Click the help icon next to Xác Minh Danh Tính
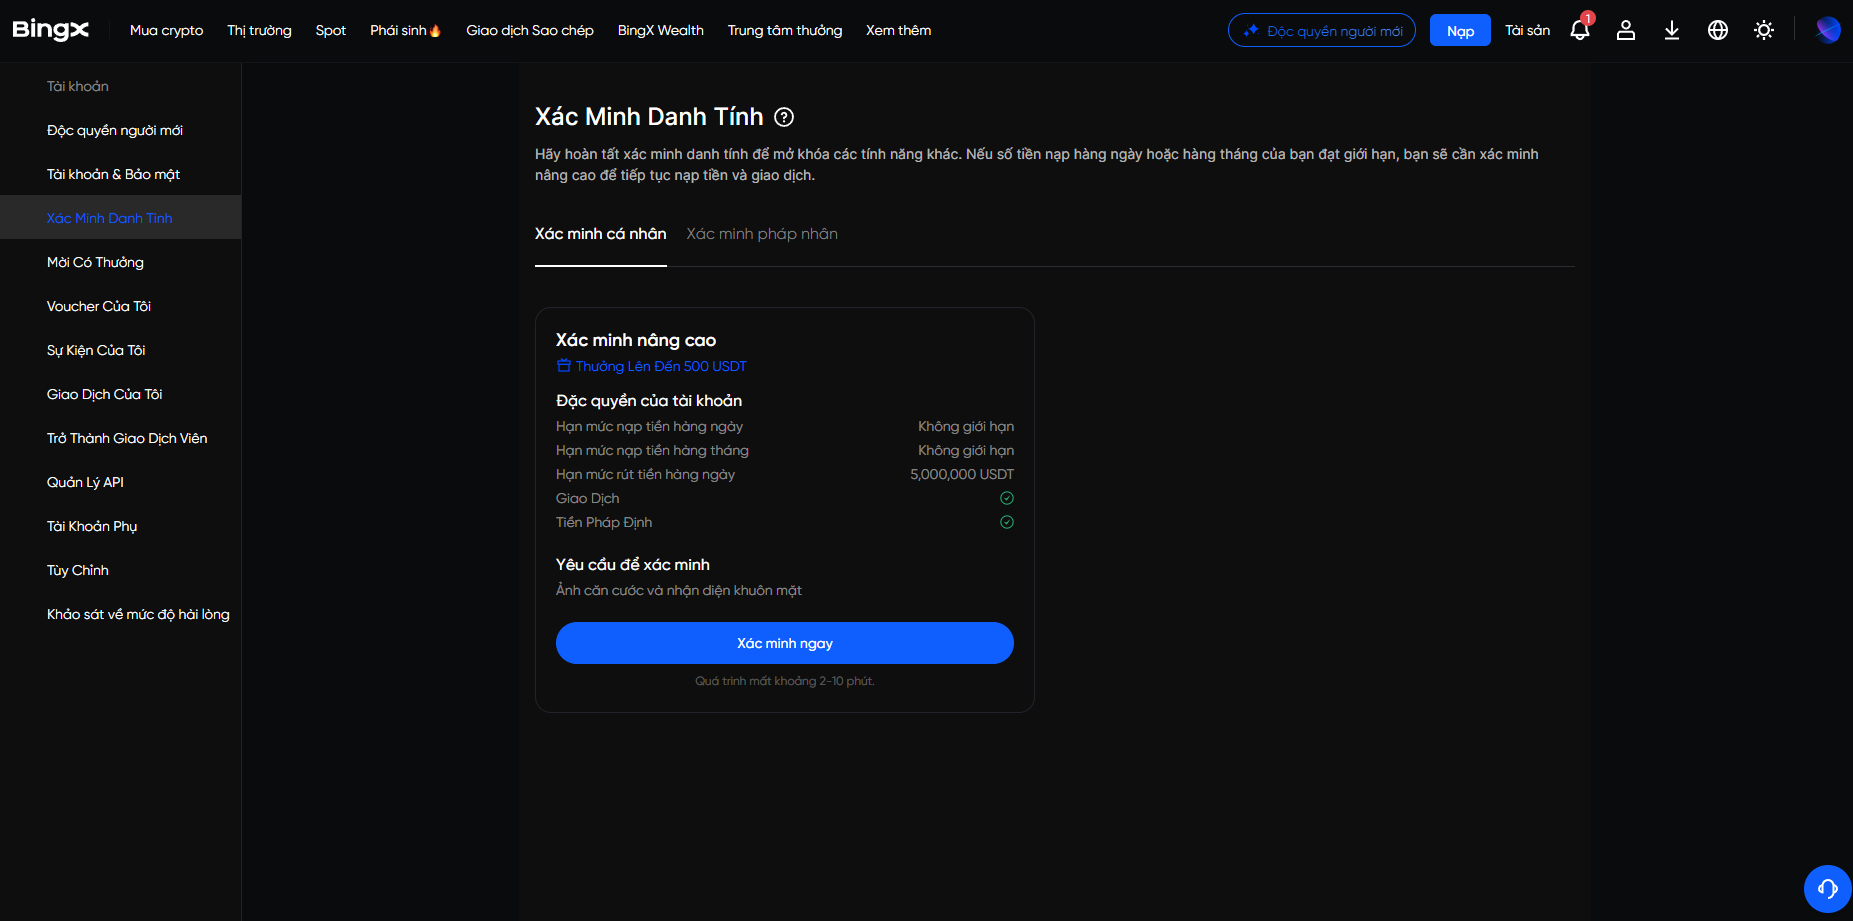Viewport: 1853px width, 921px height. point(784,117)
